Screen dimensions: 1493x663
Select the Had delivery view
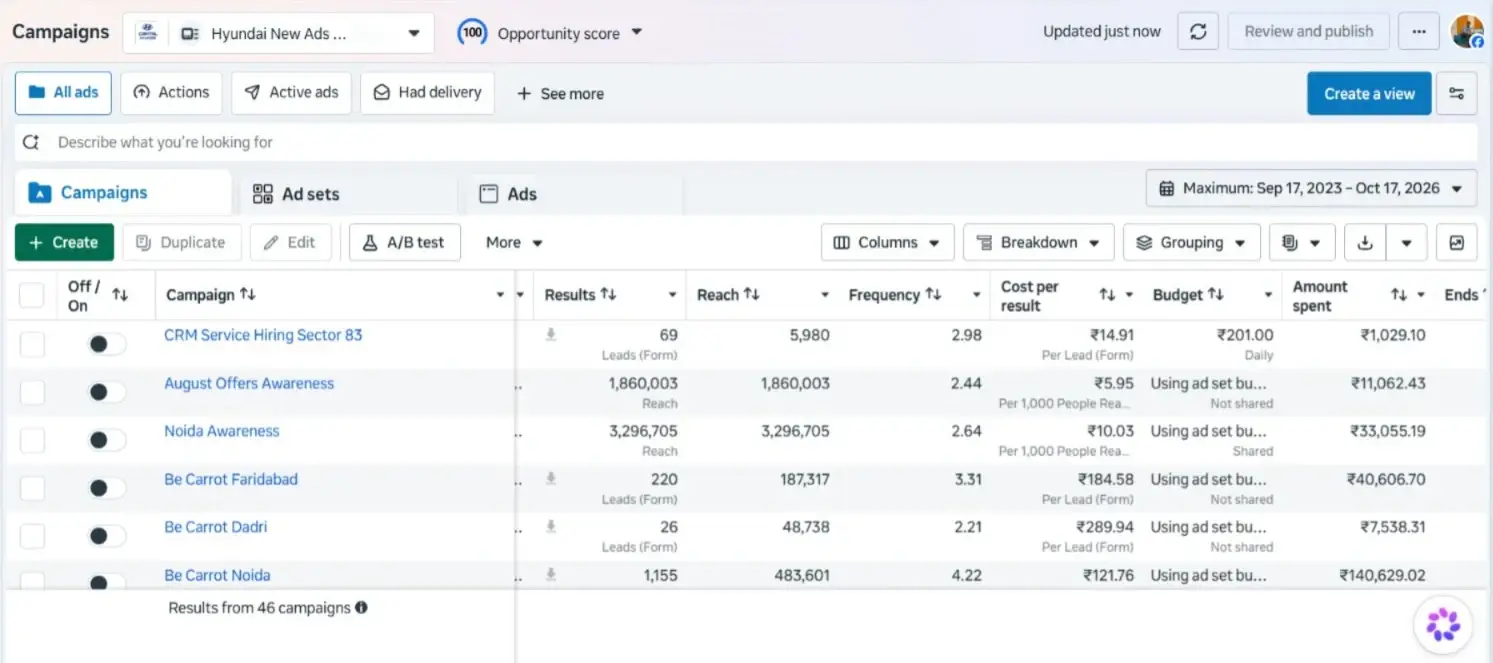coord(427,92)
